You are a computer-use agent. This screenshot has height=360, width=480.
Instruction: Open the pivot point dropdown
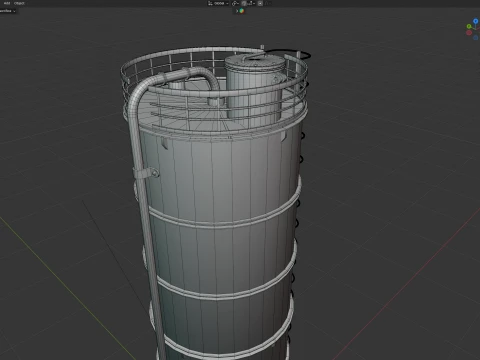pos(236,3)
